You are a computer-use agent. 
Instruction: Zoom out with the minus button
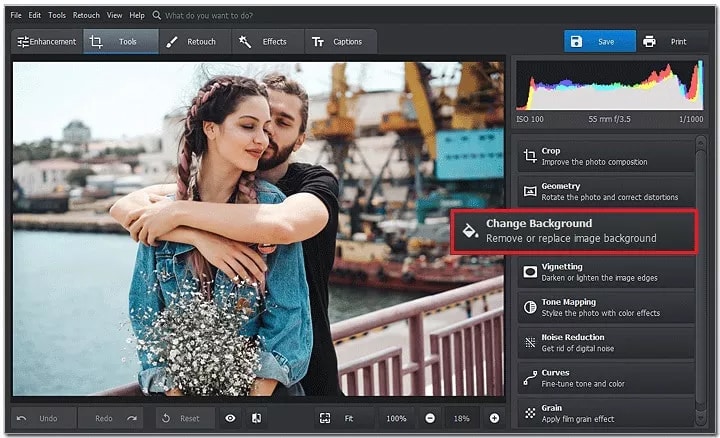click(430, 418)
